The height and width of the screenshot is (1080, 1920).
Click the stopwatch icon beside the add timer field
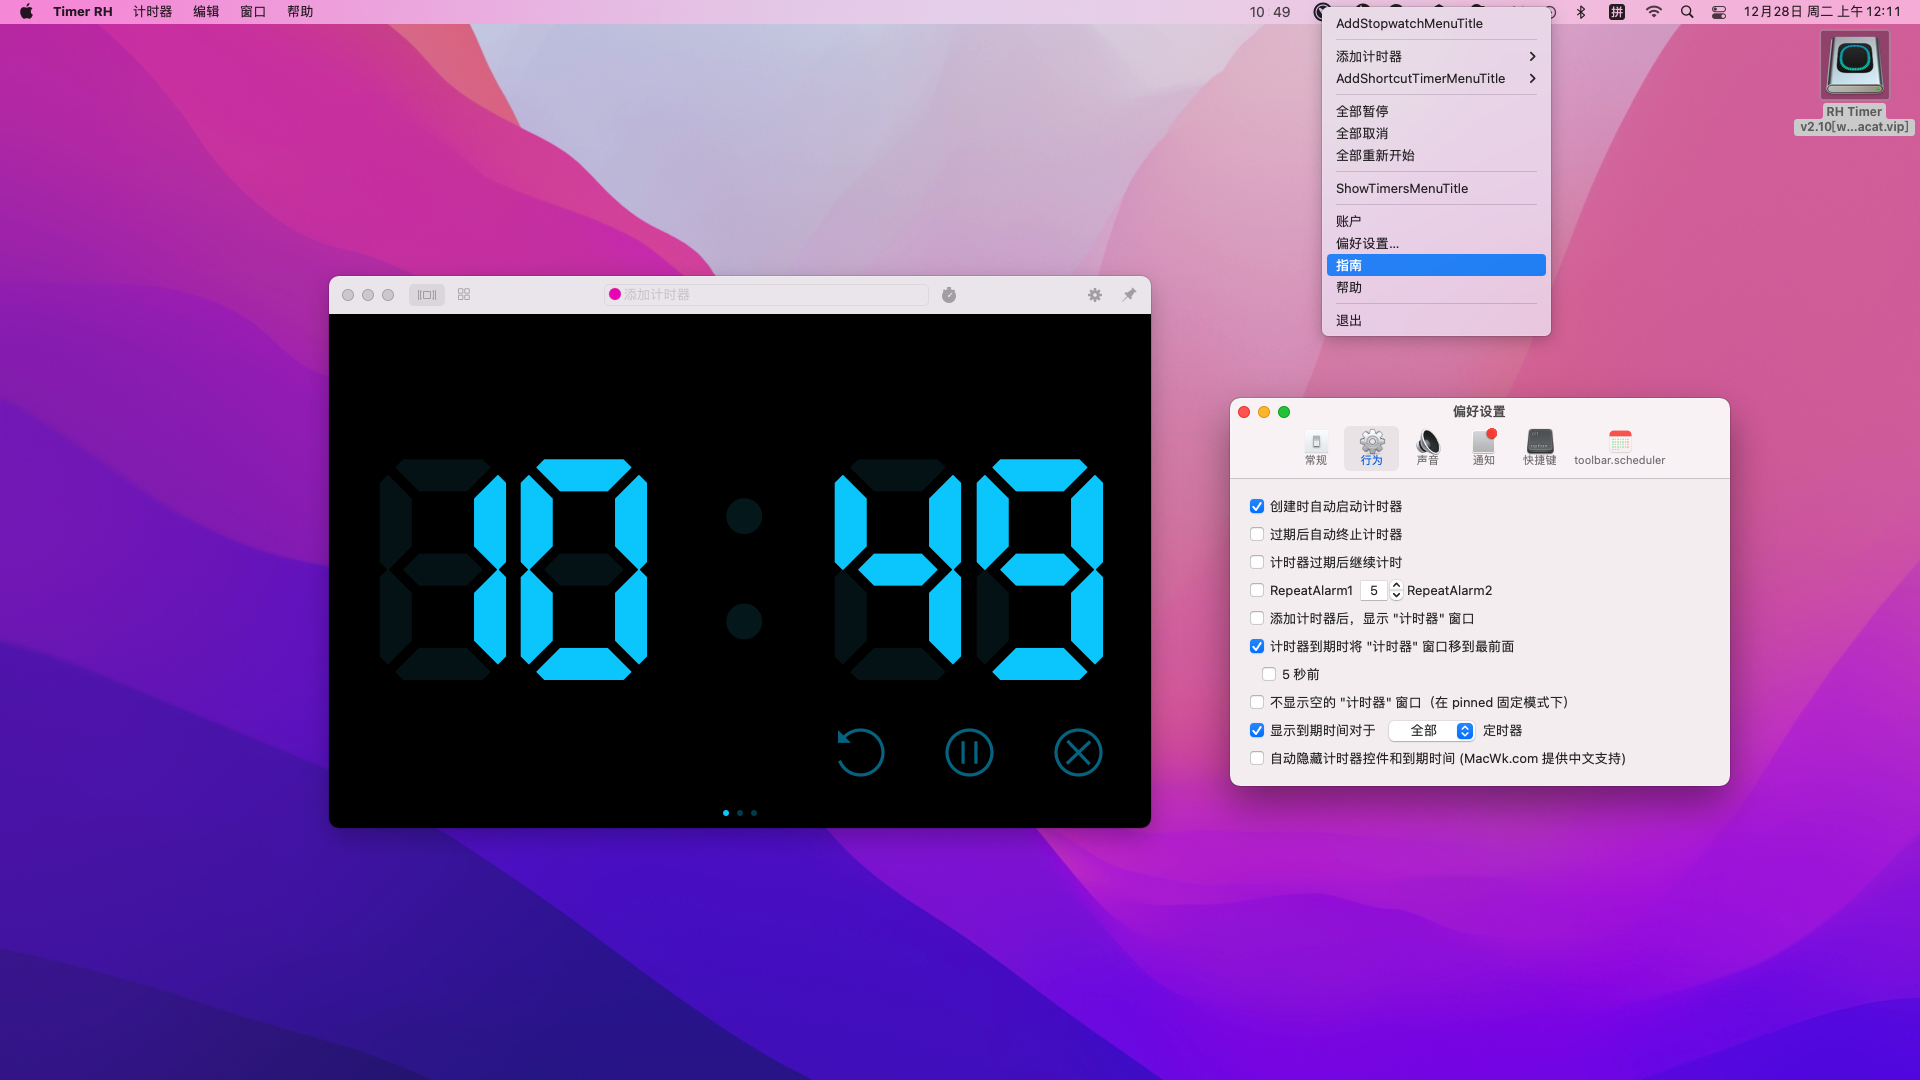(x=949, y=295)
